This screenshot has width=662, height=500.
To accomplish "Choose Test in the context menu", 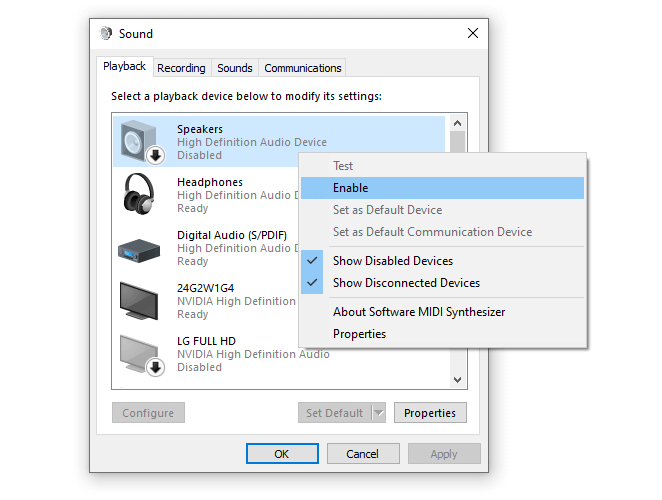I will tap(442, 166).
